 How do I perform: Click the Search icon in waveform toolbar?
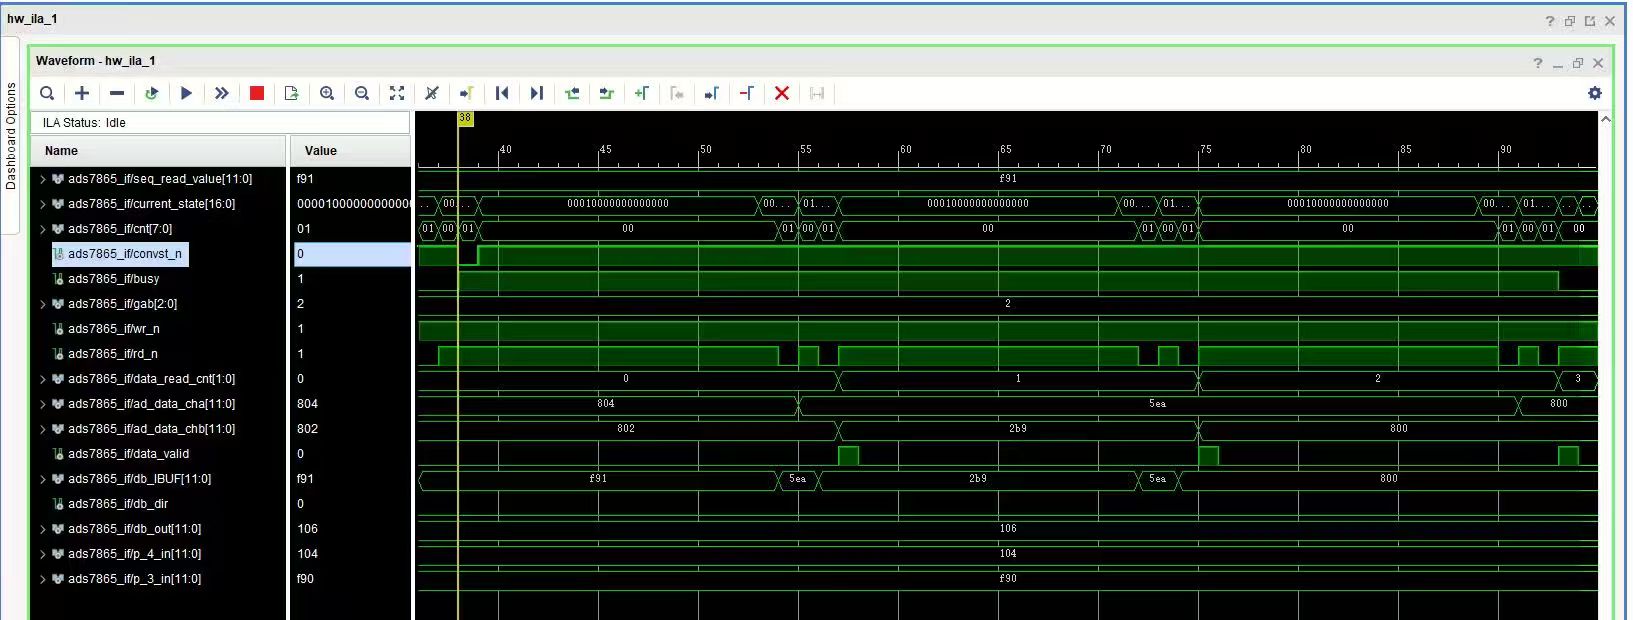point(47,93)
